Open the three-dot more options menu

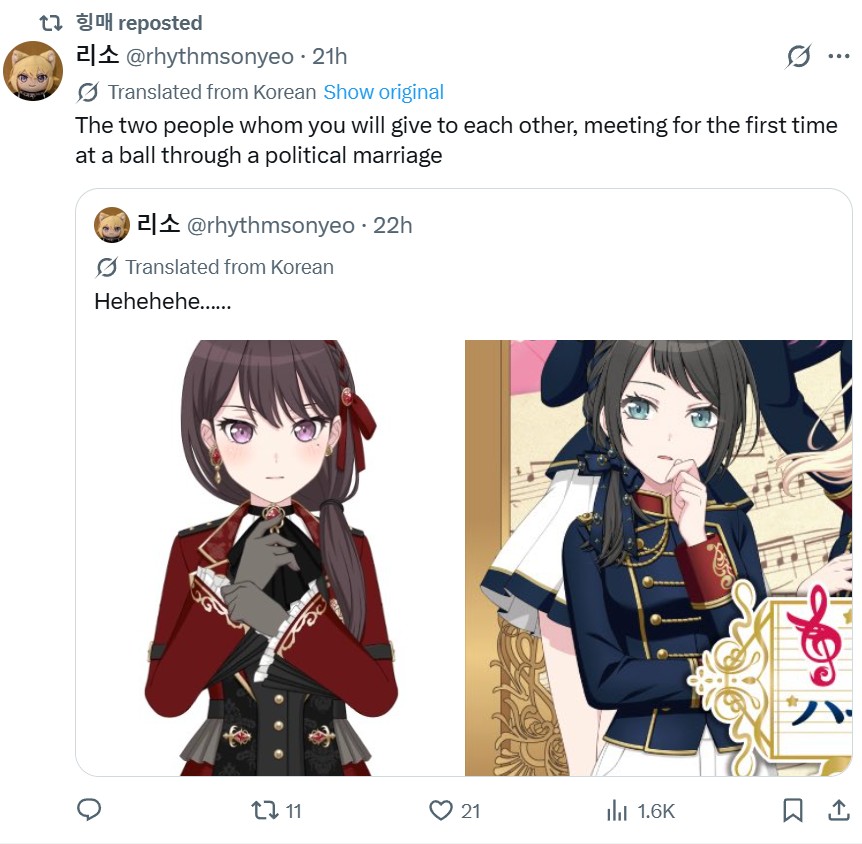tap(839, 56)
